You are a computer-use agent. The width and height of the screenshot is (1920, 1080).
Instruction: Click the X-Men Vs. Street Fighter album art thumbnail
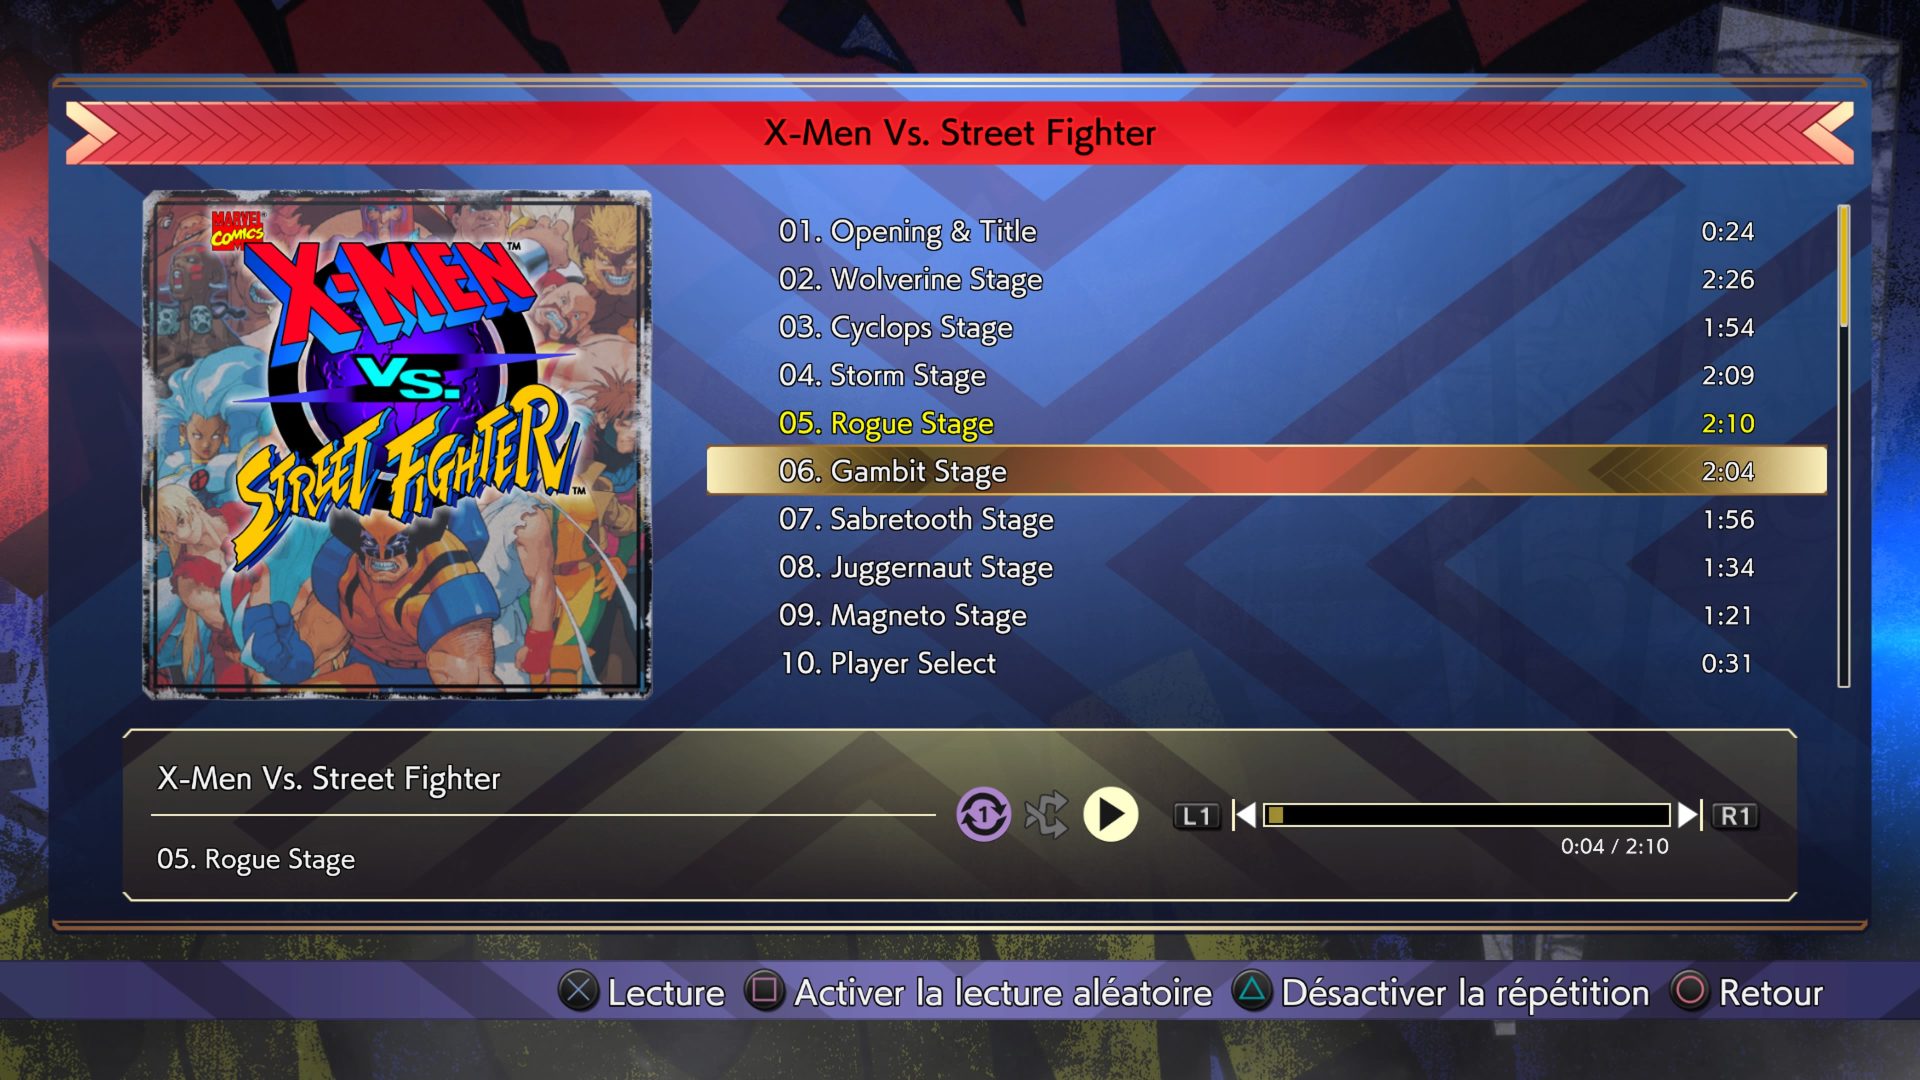click(392, 448)
